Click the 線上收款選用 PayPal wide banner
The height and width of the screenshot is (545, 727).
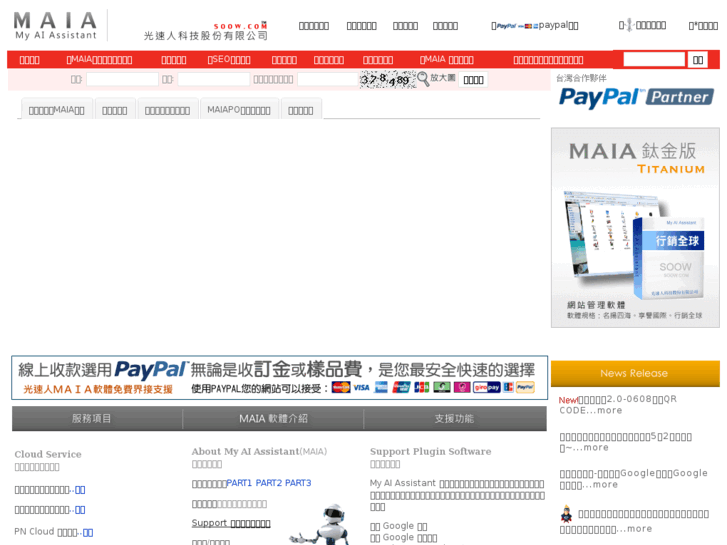click(280, 378)
